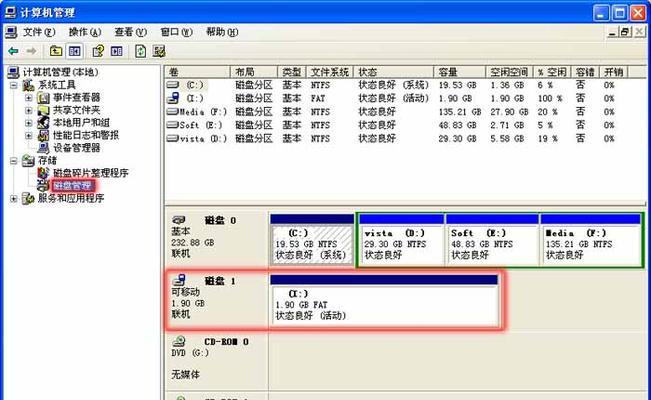This screenshot has width=651, height=400.
Task: Click the (C:) volume drive icon in list
Action: click(x=173, y=85)
